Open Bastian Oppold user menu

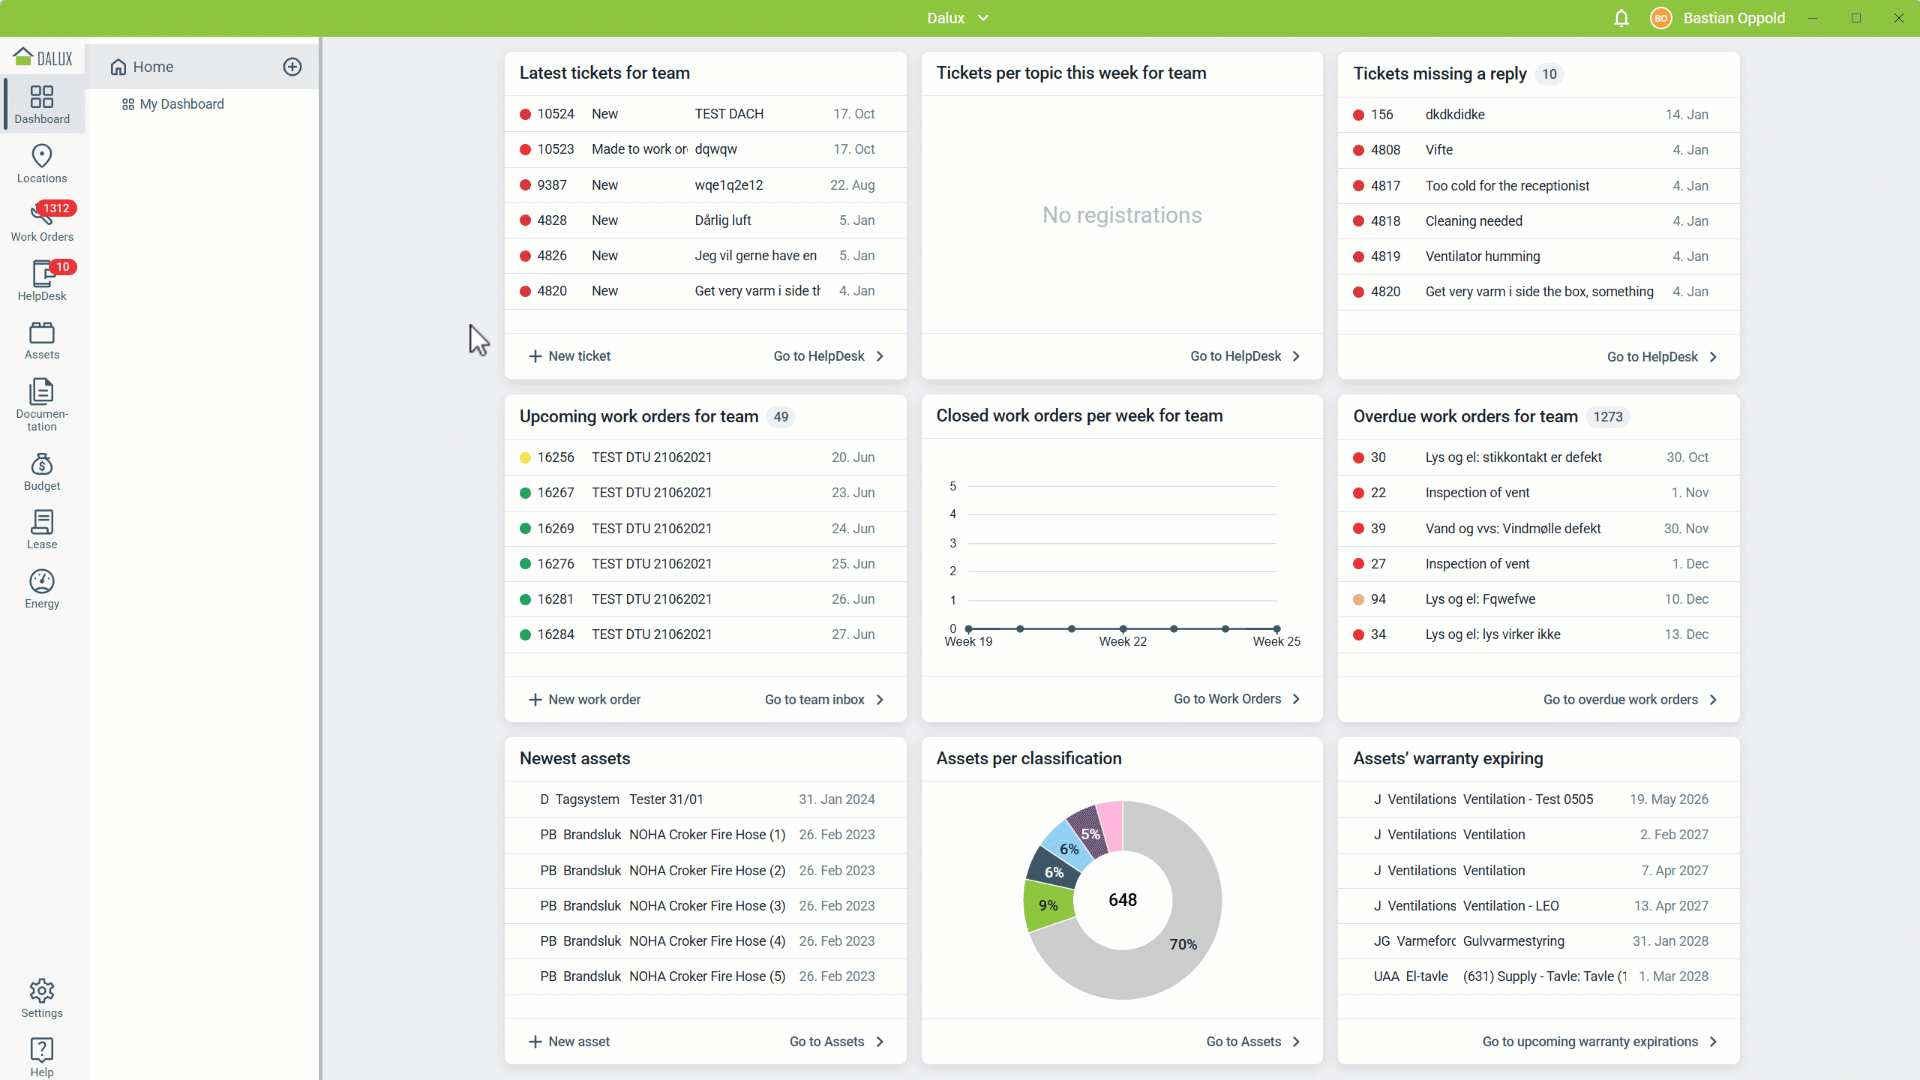1732,18
